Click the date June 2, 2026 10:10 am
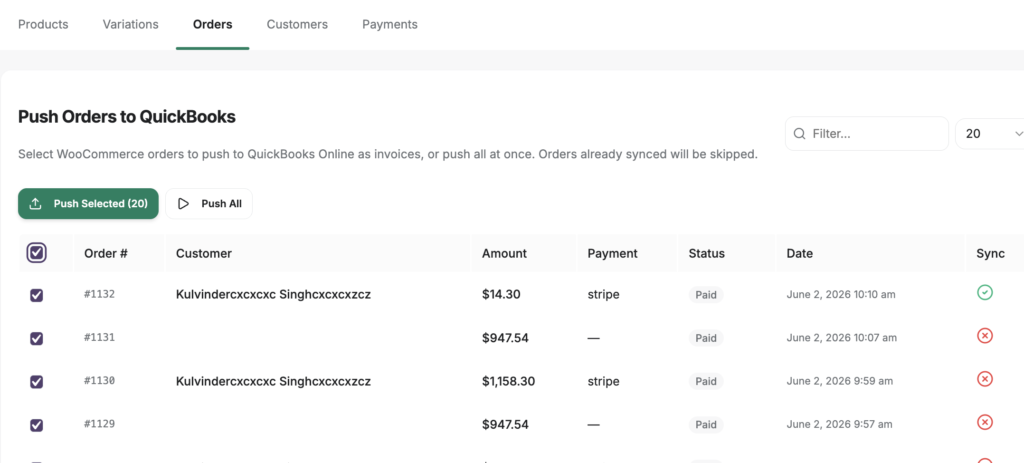This screenshot has height=463, width=1024. pyautogui.click(x=841, y=295)
